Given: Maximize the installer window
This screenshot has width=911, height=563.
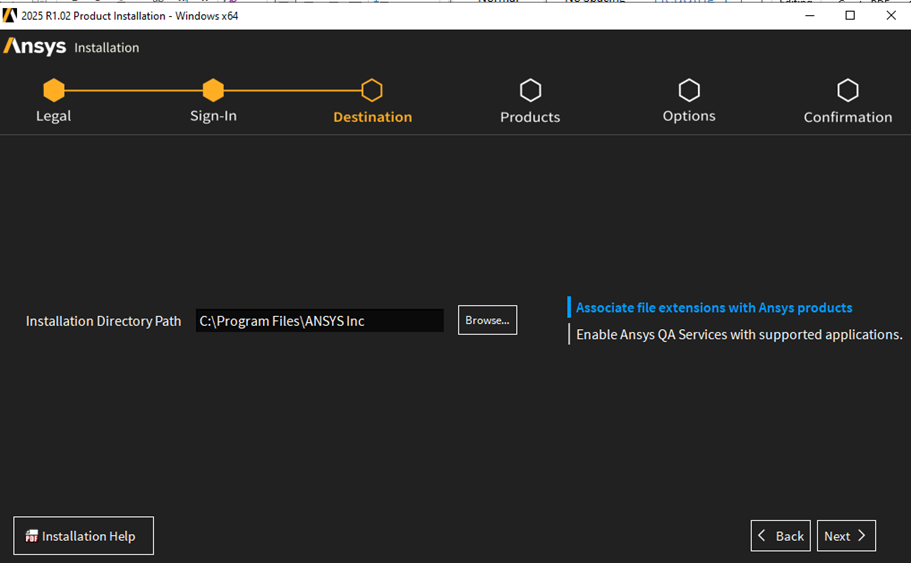Looking at the screenshot, I should pos(850,15).
